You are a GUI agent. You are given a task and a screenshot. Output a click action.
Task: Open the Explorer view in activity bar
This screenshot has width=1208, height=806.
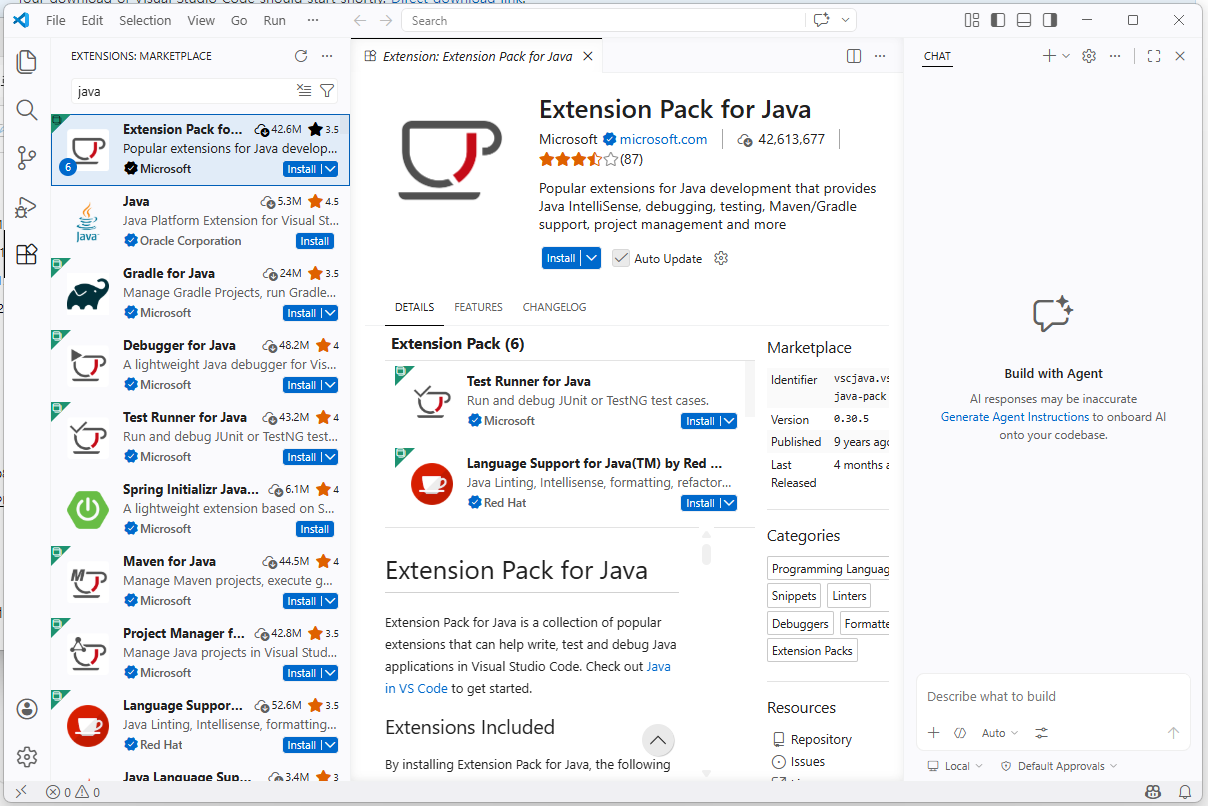click(27, 62)
